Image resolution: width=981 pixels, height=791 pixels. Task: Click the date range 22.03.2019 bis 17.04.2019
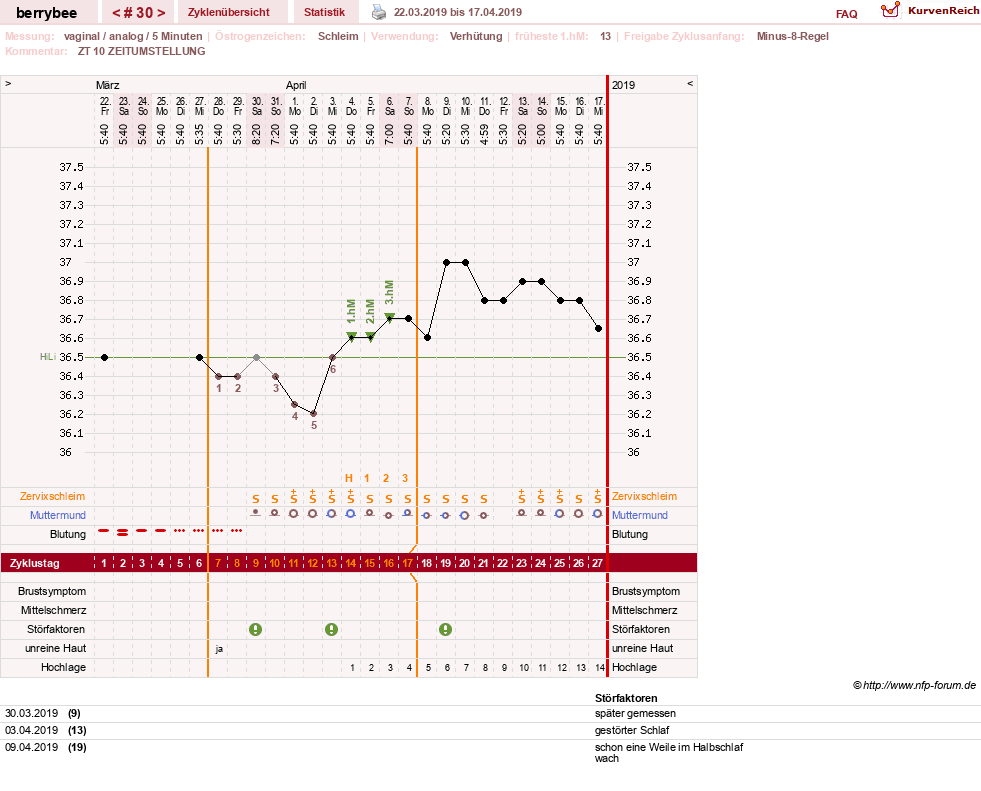pos(457,12)
